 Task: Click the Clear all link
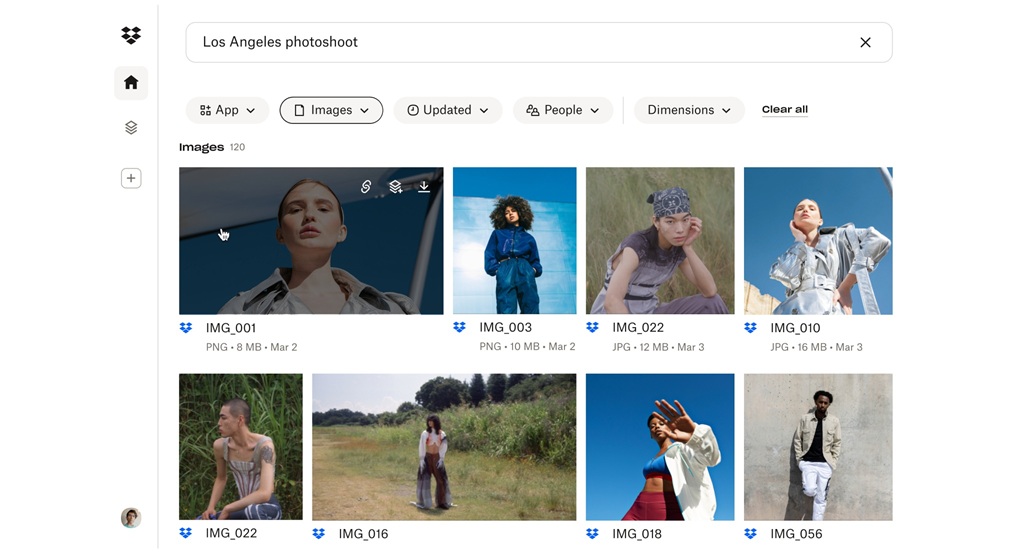click(784, 110)
